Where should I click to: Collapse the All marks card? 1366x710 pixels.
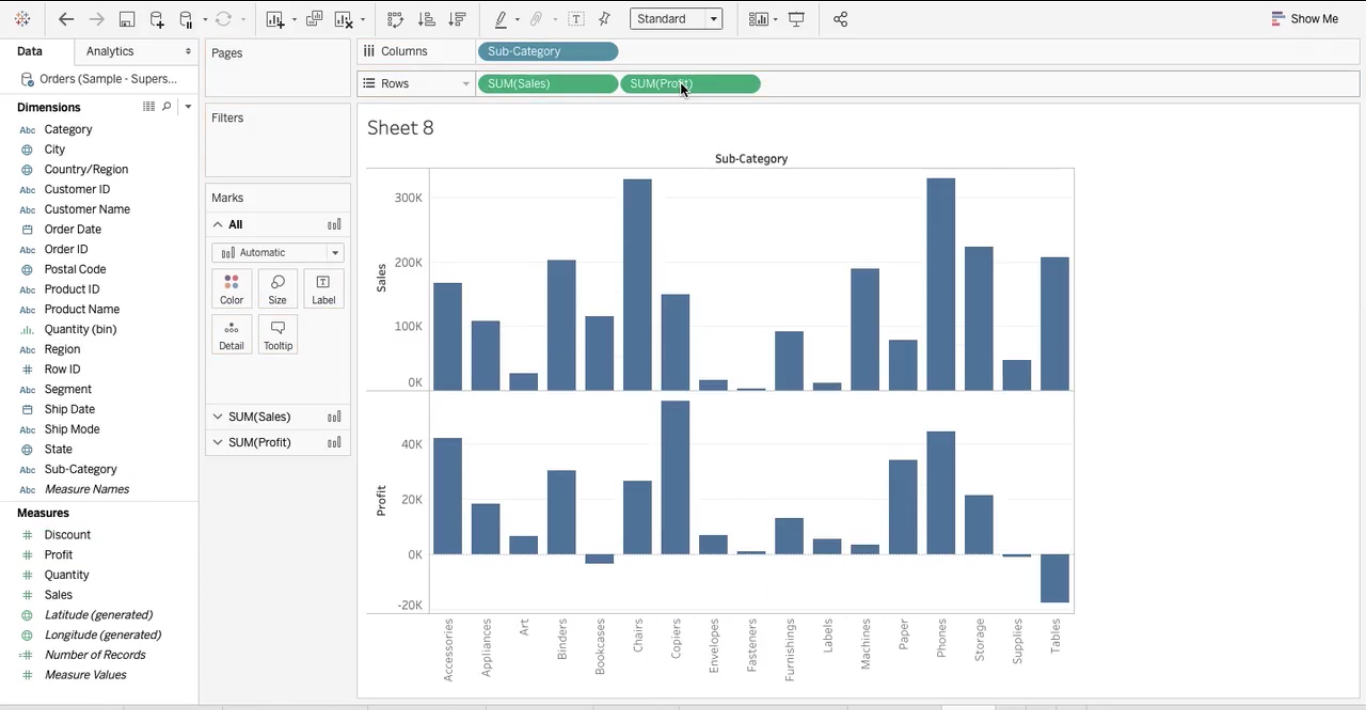(x=219, y=224)
